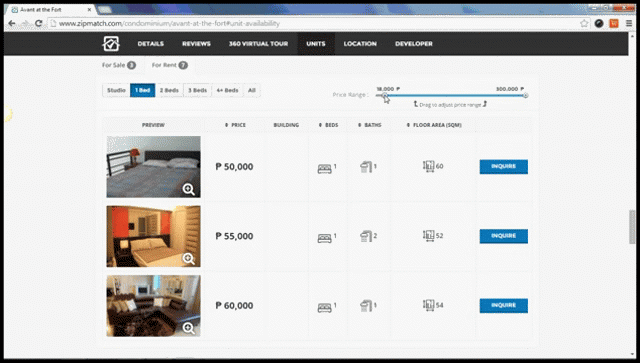Go back with the browser arrow

[12, 24]
